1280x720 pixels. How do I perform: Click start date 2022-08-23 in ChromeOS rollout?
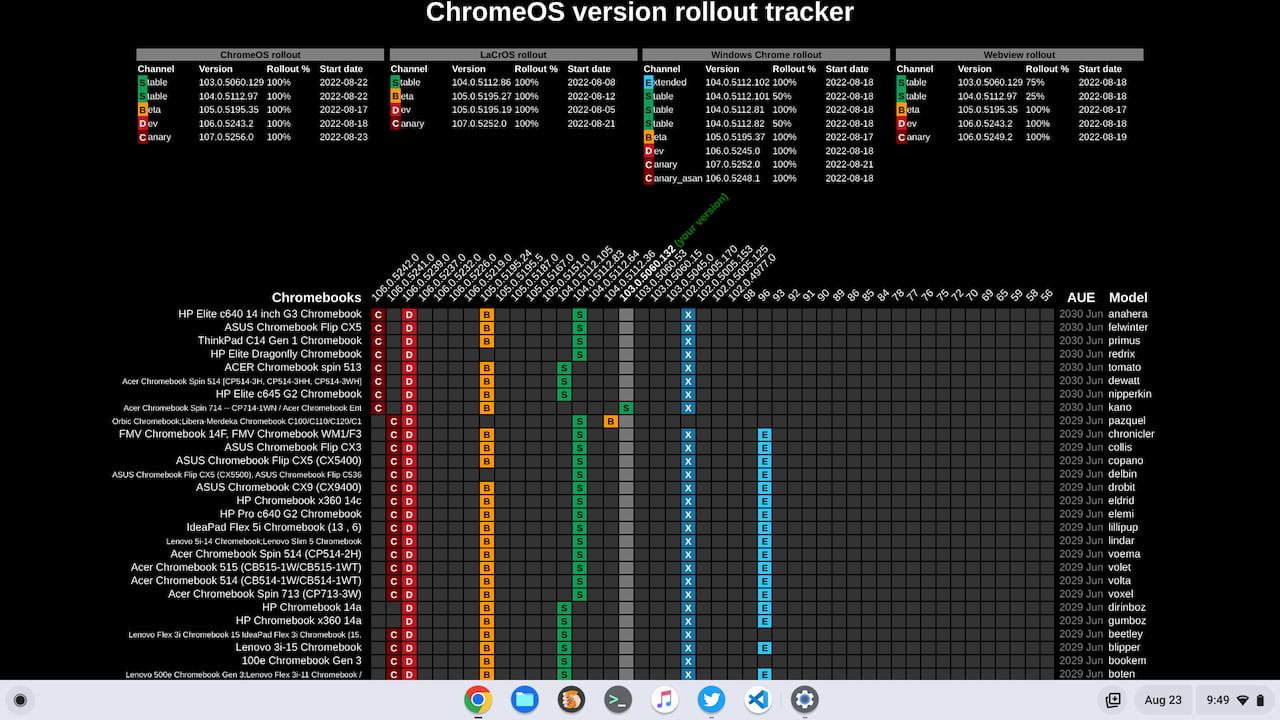pyautogui.click(x=344, y=137)
